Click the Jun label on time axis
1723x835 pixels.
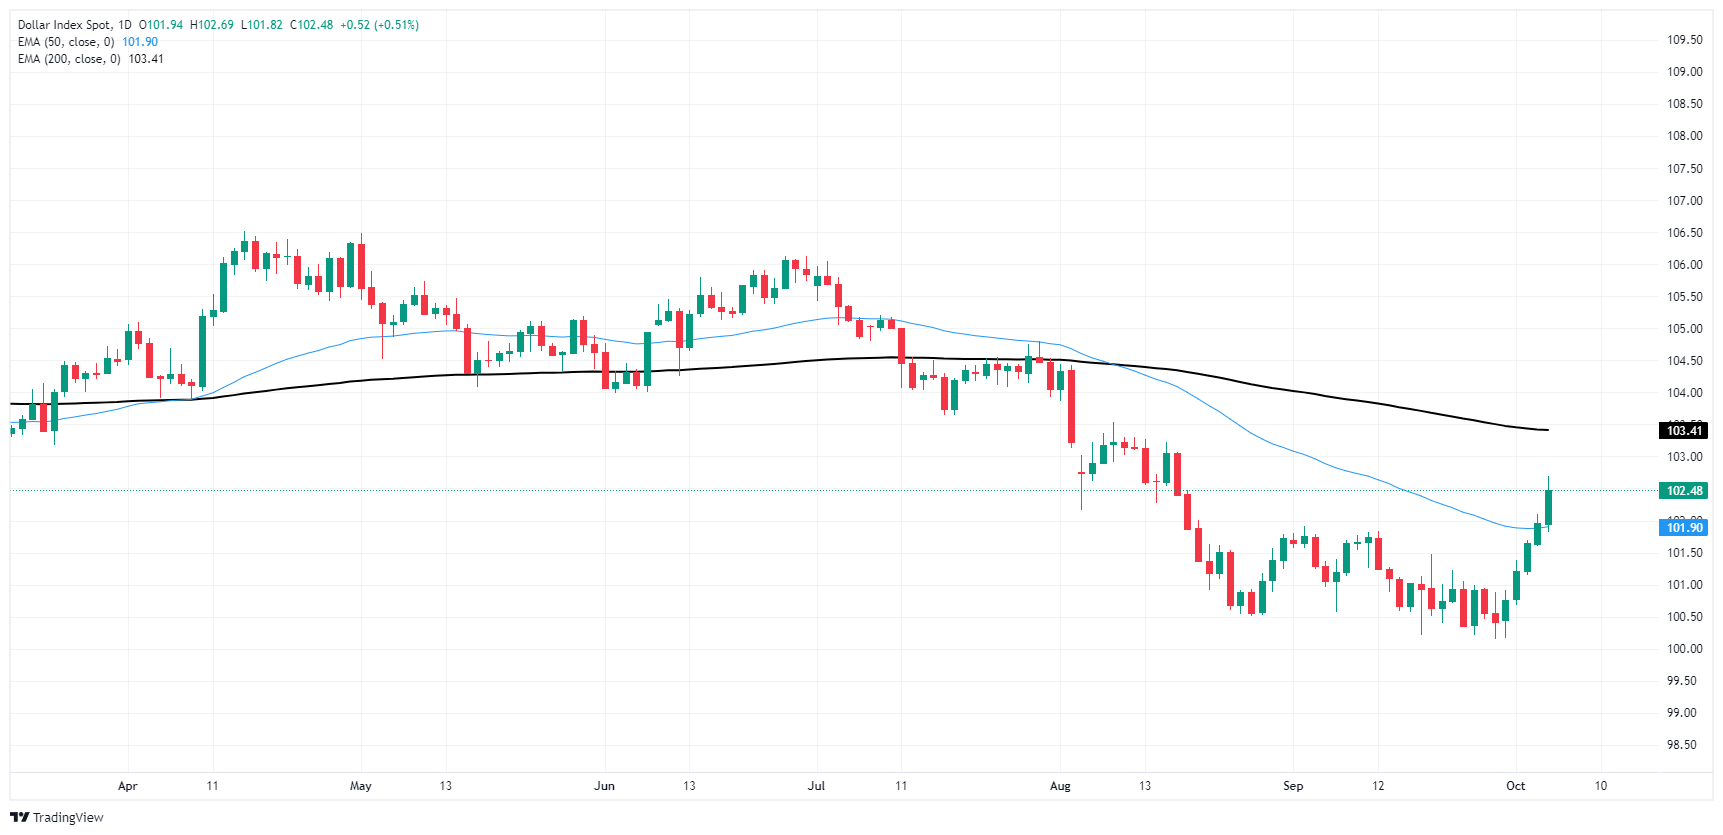[604, 786]
